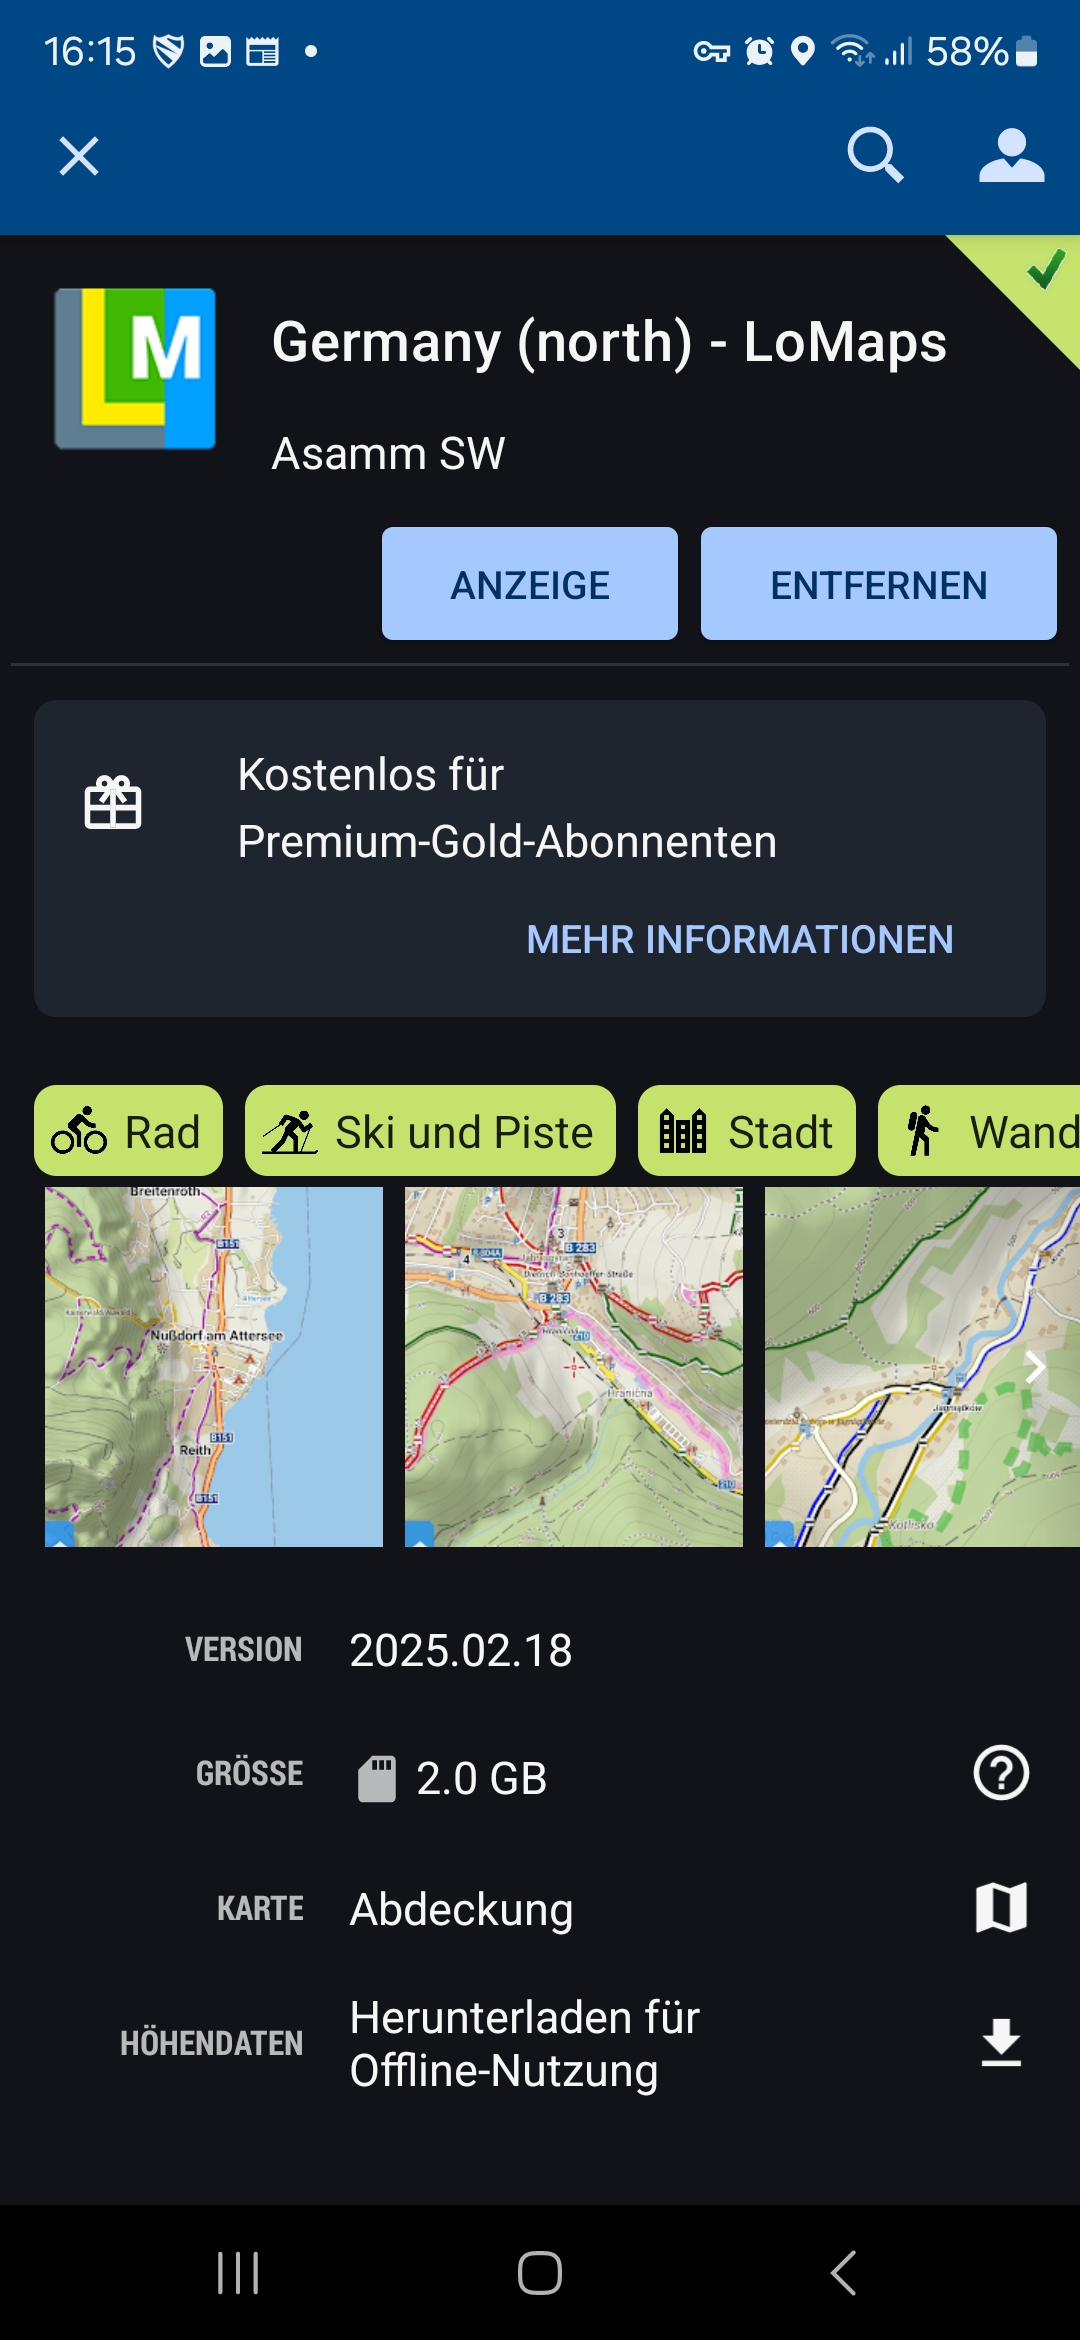Tap the Android back navigation button
This screenshot has width=1080, height=2340.
click(843, 2273)
